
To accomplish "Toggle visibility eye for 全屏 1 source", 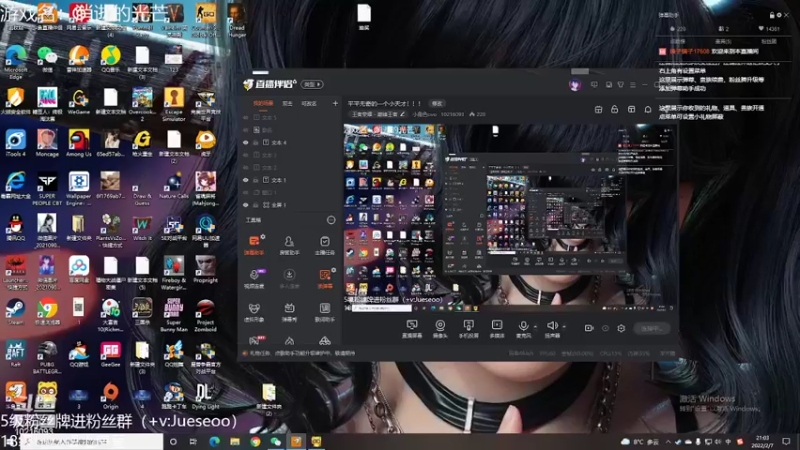I will click(x=245, y=205).
